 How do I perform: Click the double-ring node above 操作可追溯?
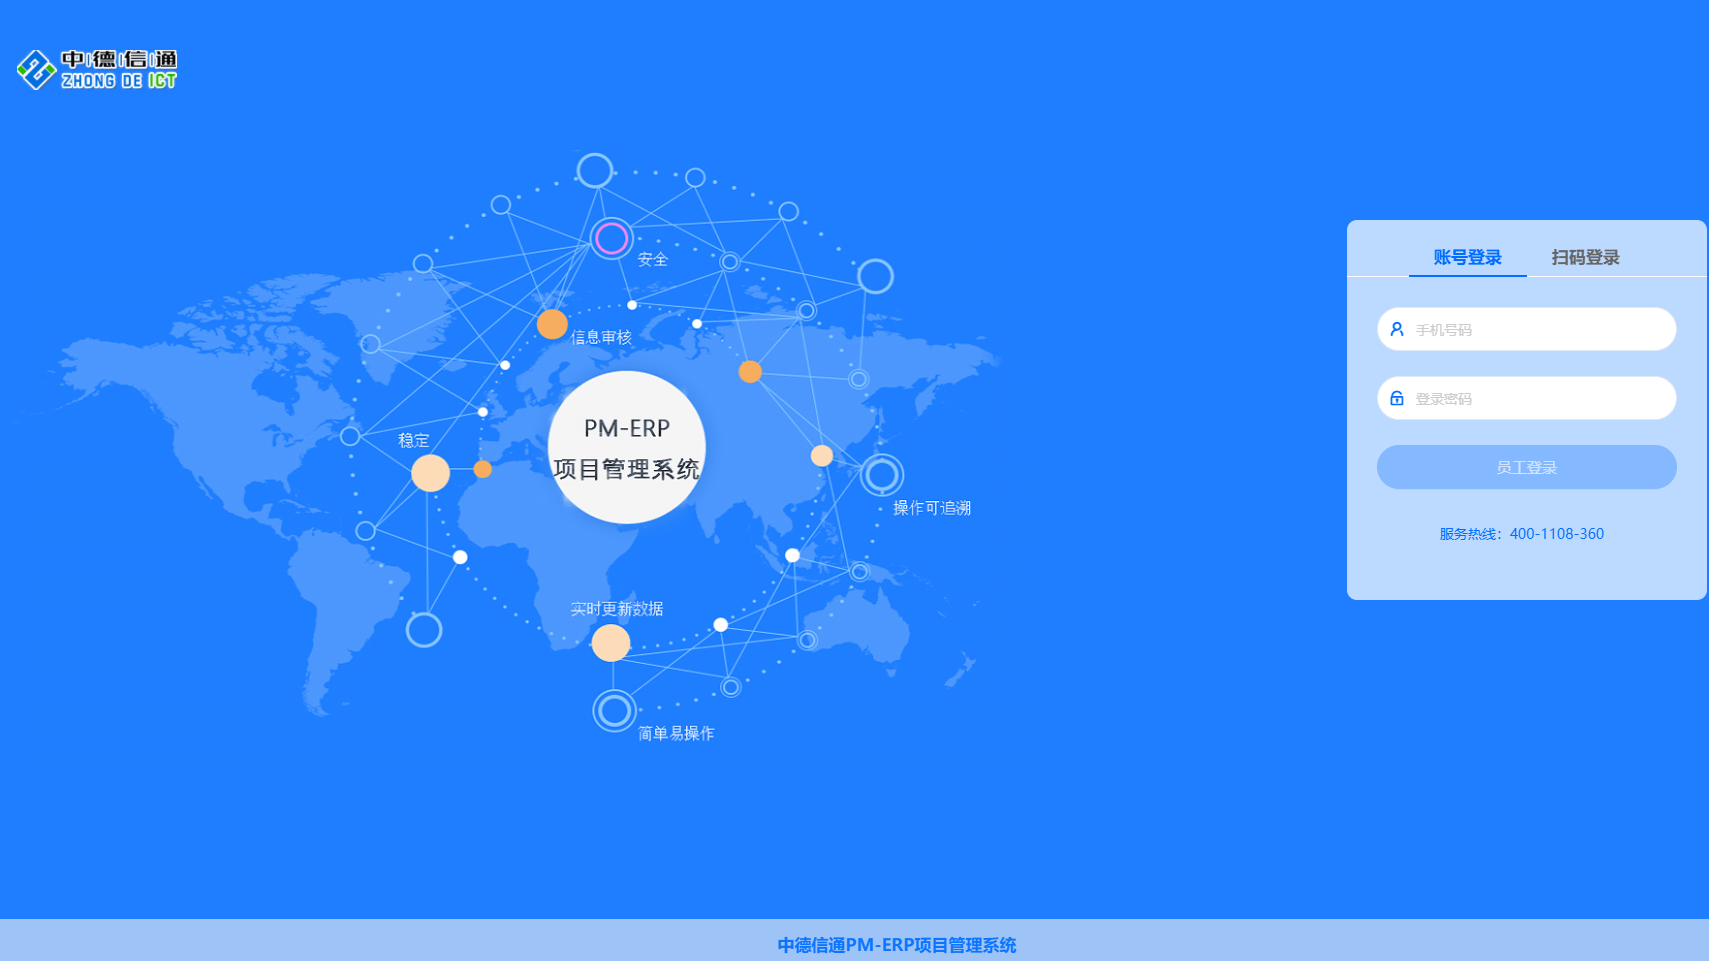pyautogui.click(x=881, y=475)
